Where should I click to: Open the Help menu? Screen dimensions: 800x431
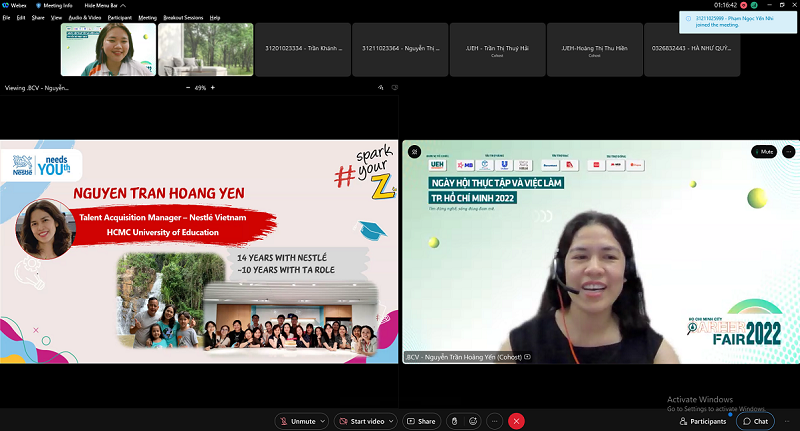(x=215, y=18)
